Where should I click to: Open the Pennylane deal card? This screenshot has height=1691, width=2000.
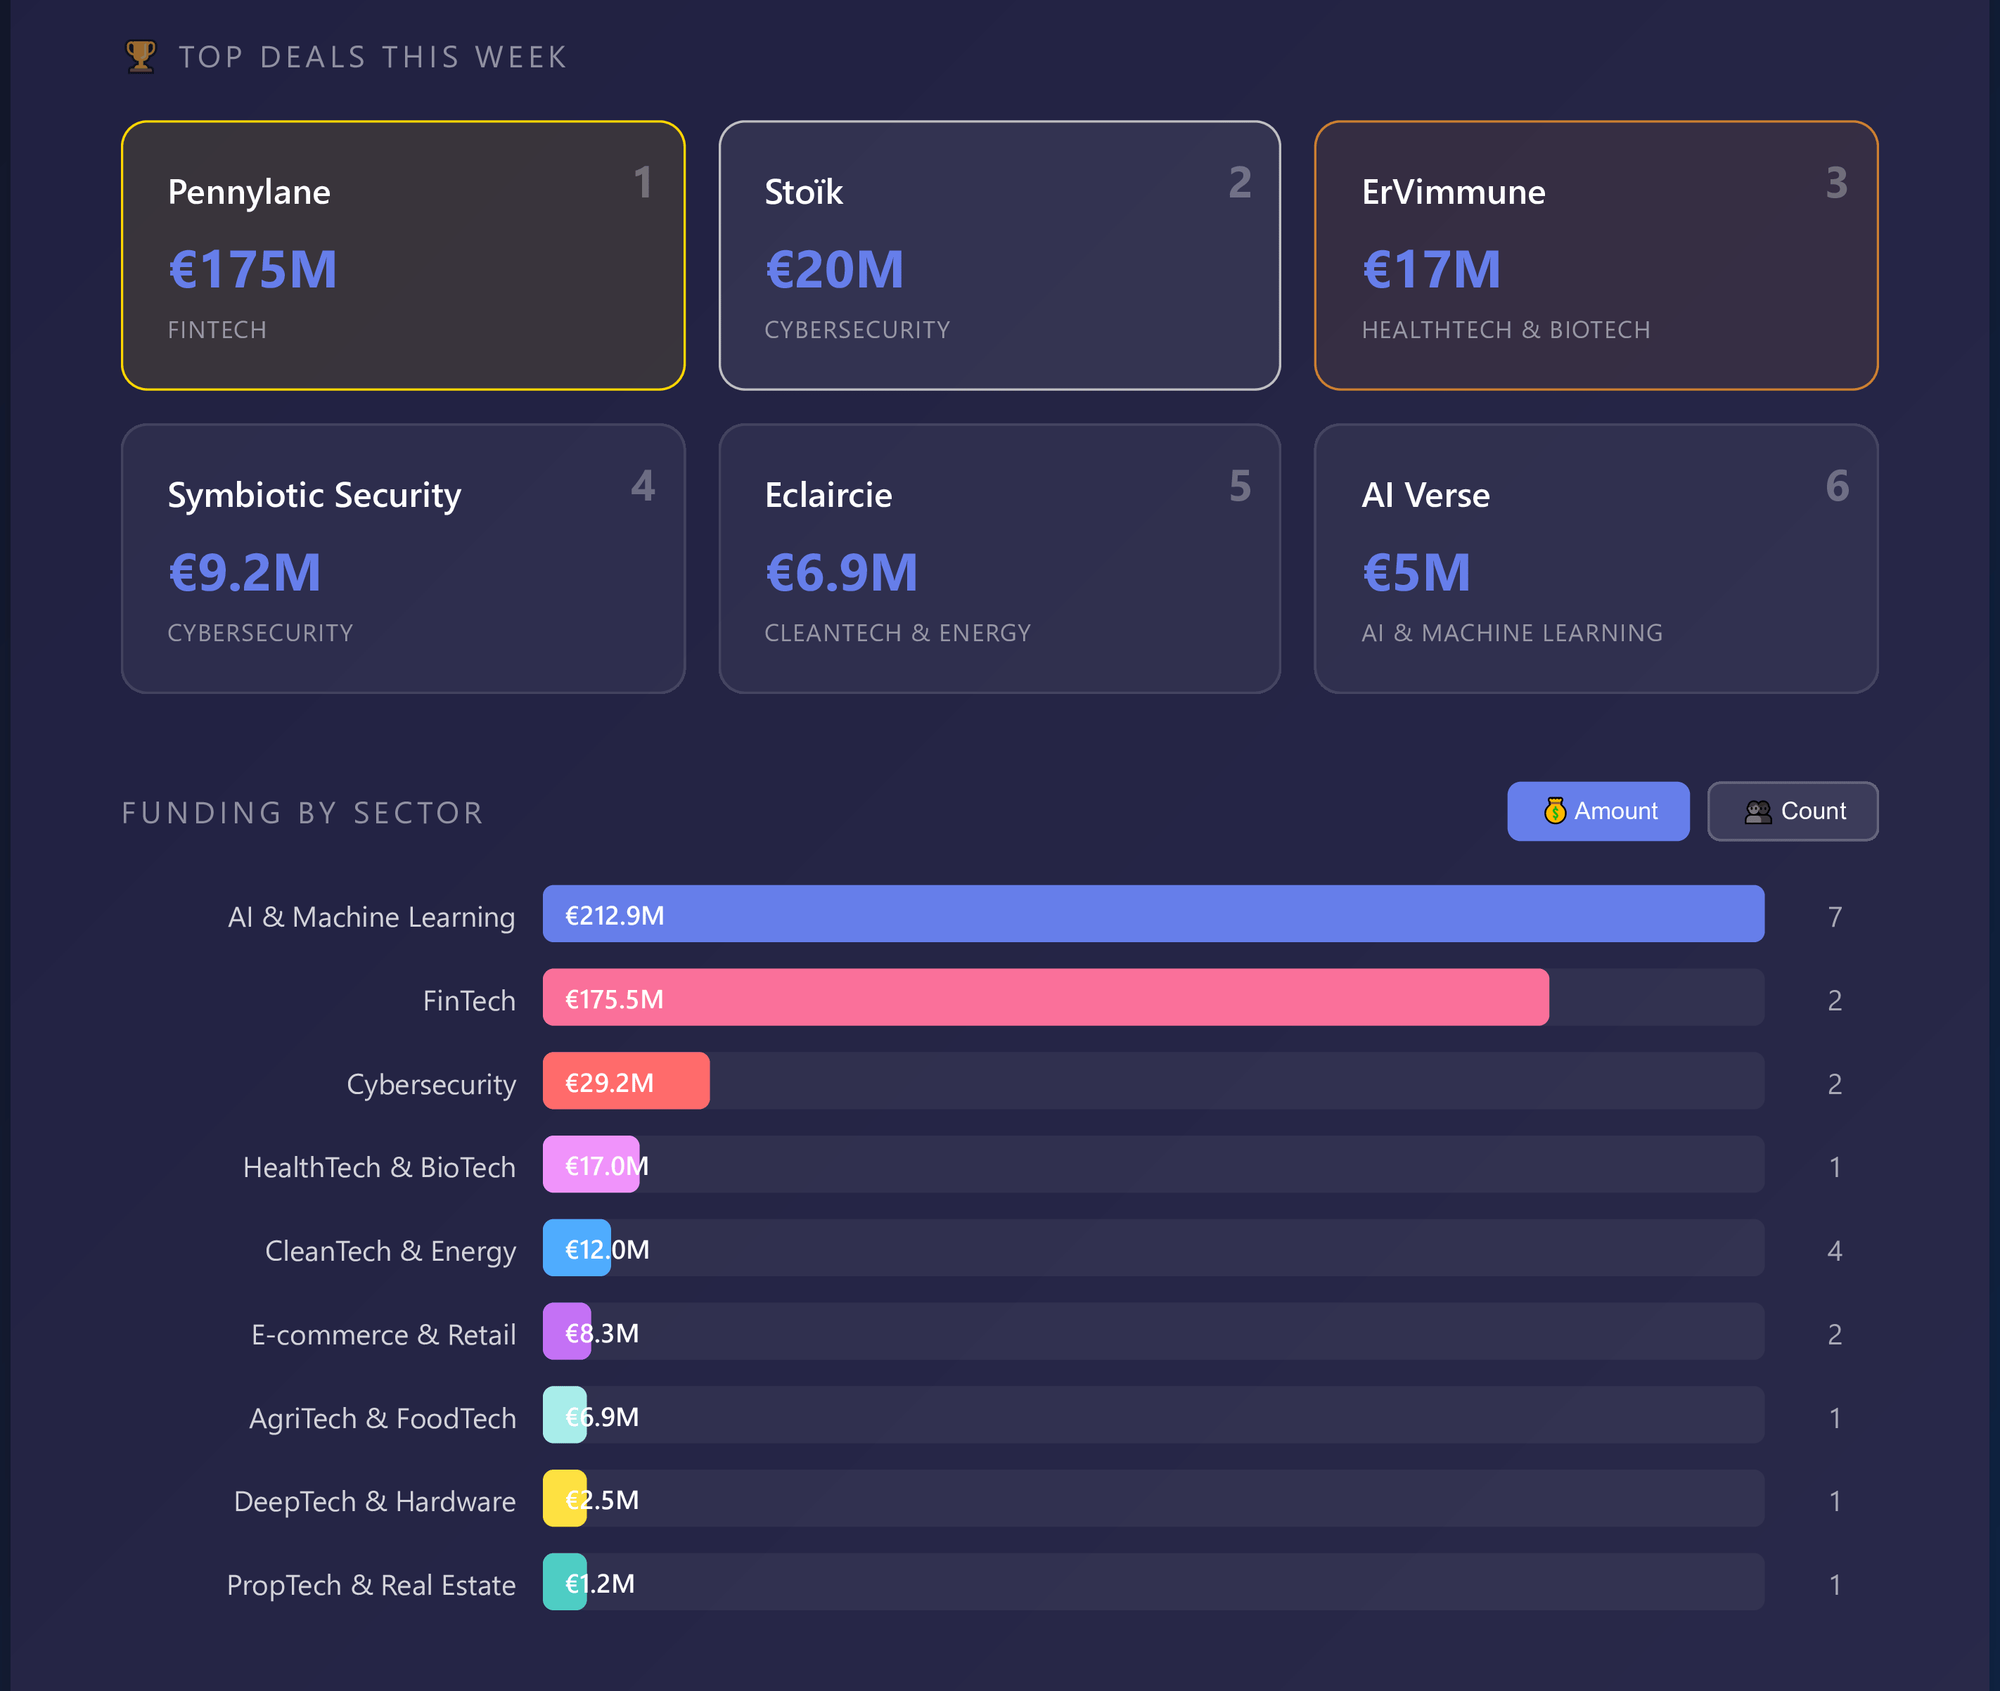click(x=403, y=256)
